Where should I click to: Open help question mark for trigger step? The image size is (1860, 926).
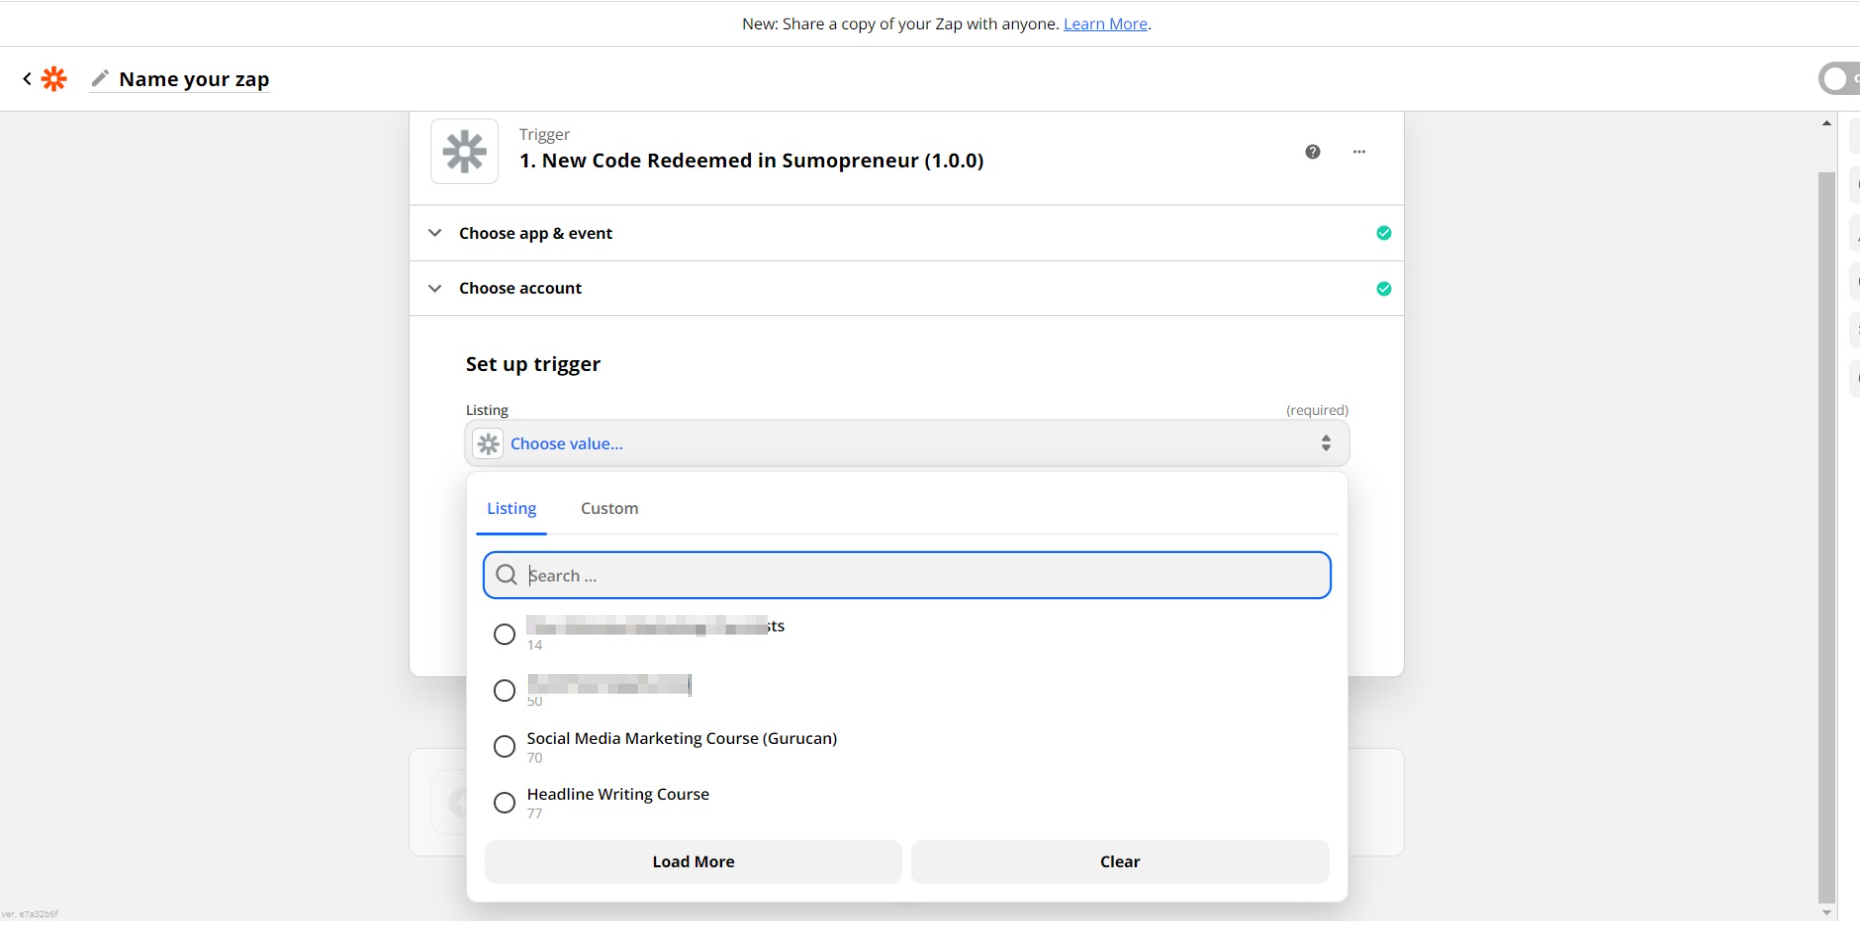(1312, 151)
